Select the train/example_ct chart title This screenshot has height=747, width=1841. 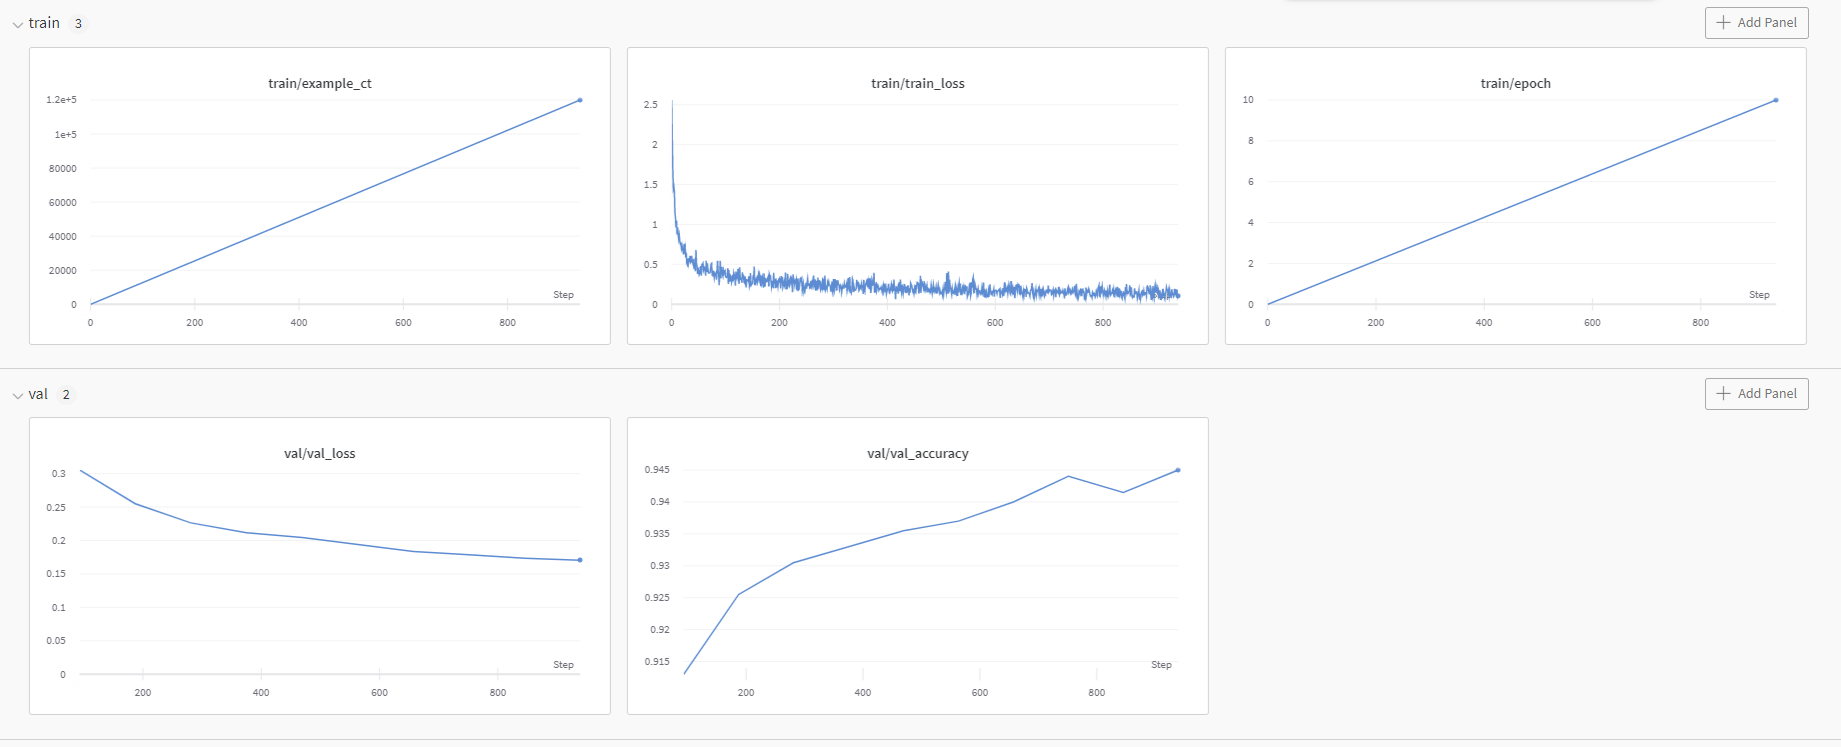(x=320, y=84)
